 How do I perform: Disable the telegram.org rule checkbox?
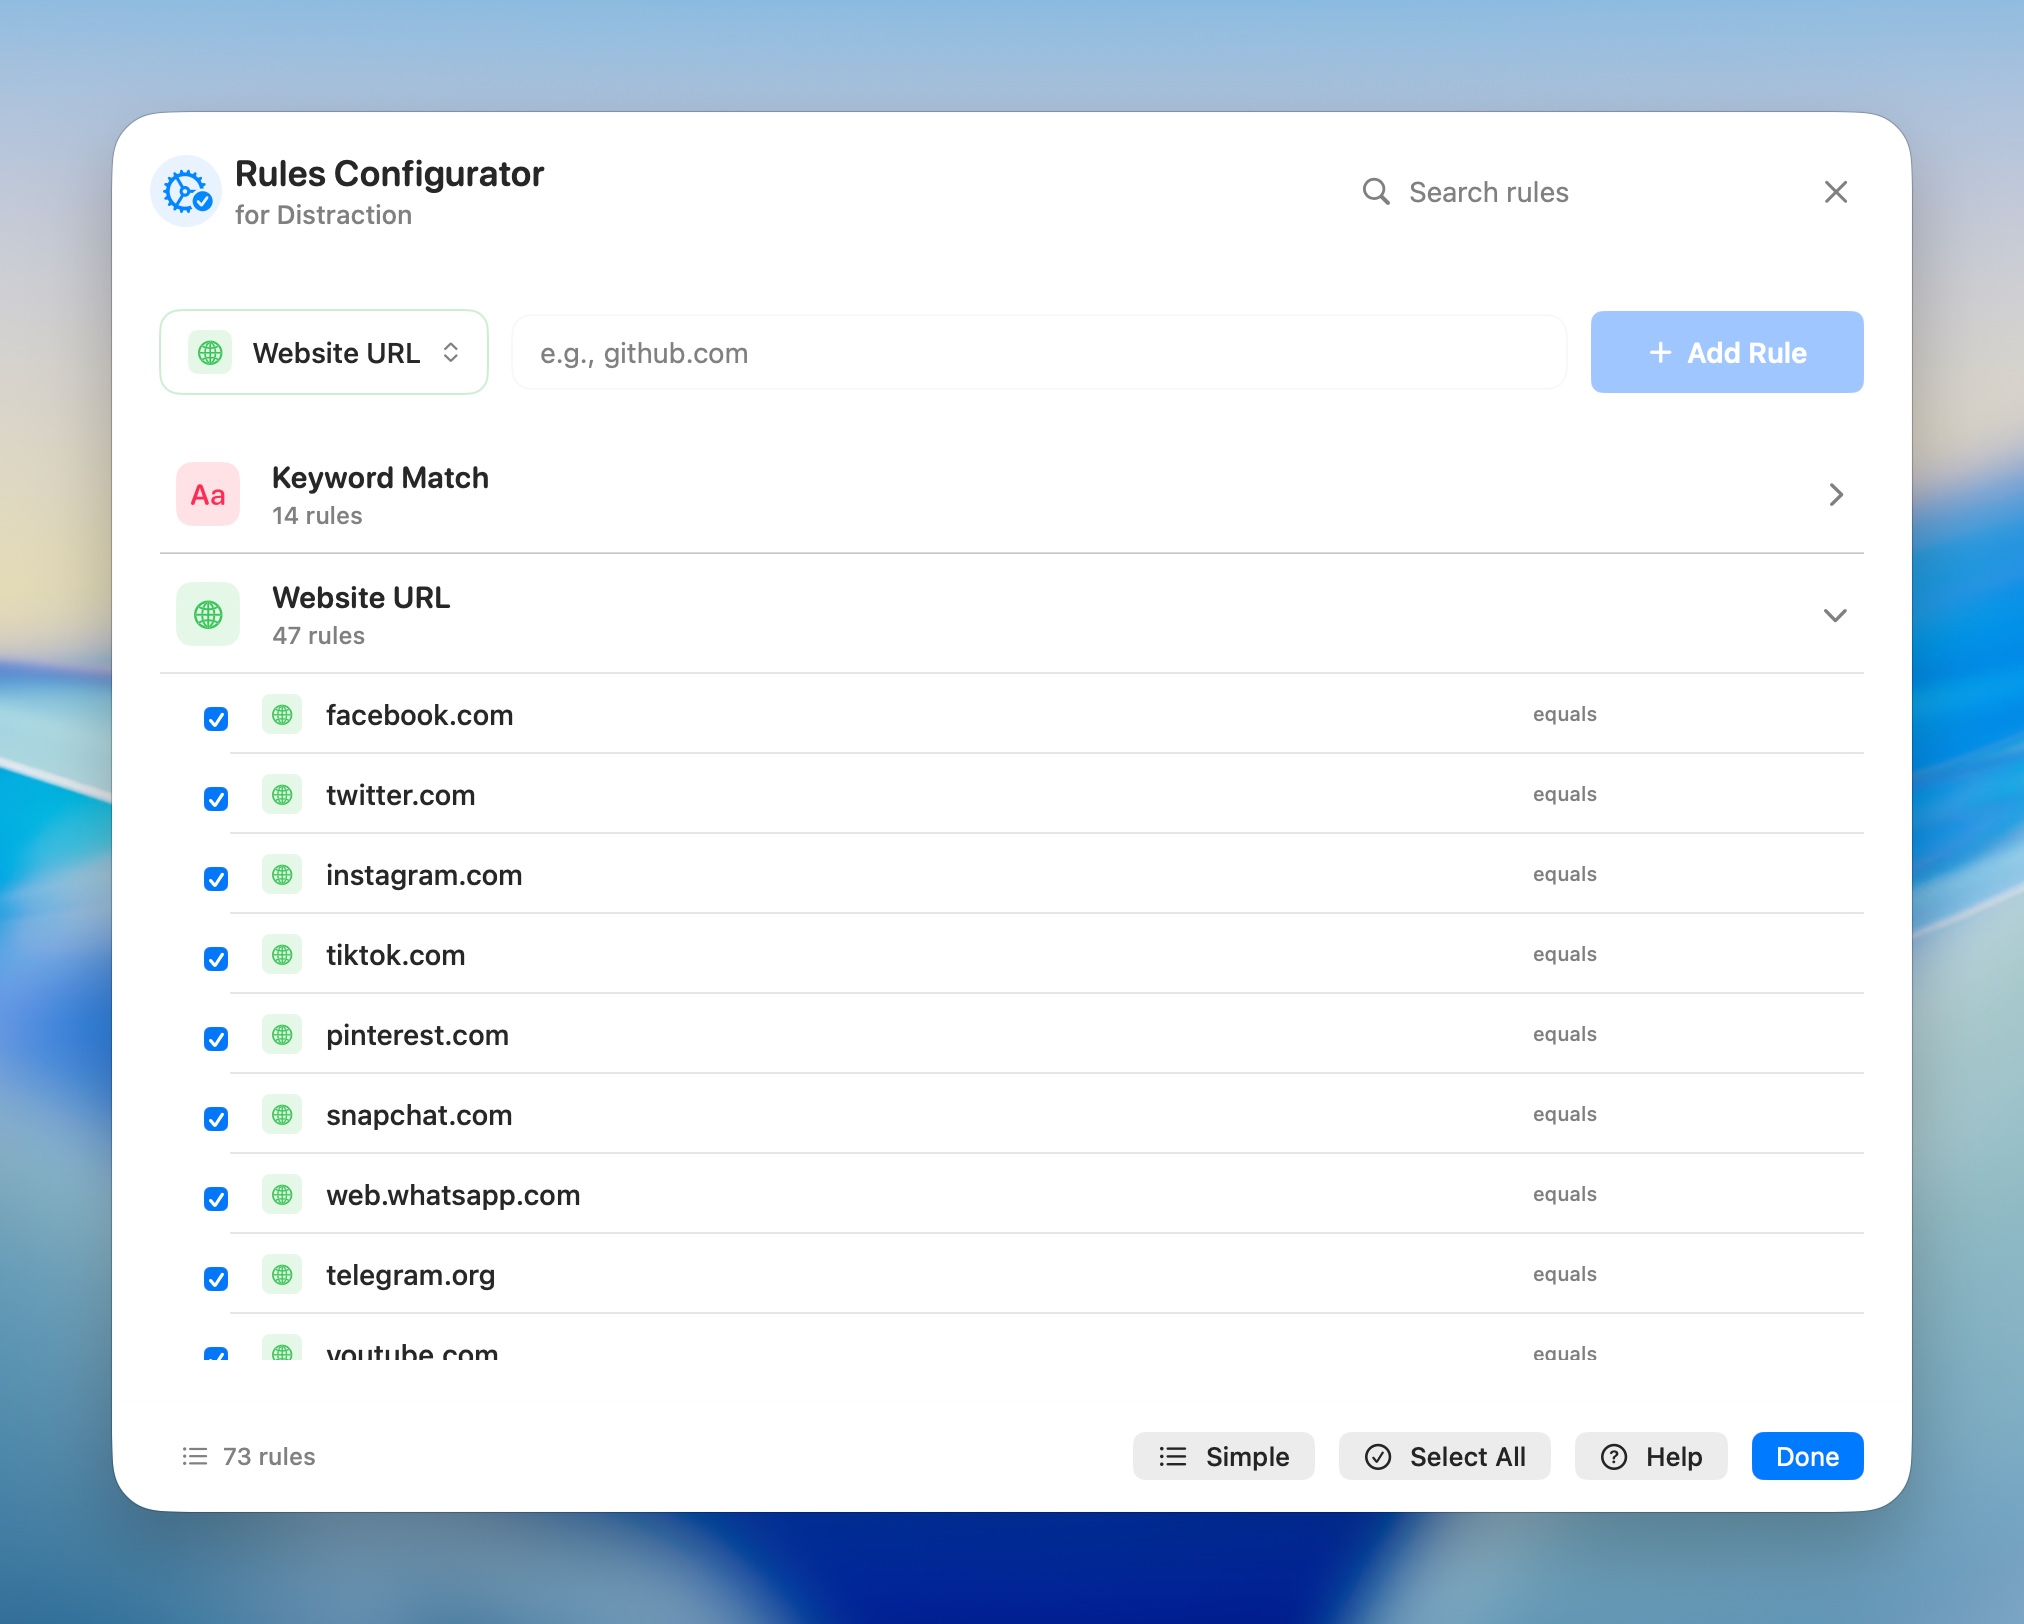click(x=216, y=1278)
